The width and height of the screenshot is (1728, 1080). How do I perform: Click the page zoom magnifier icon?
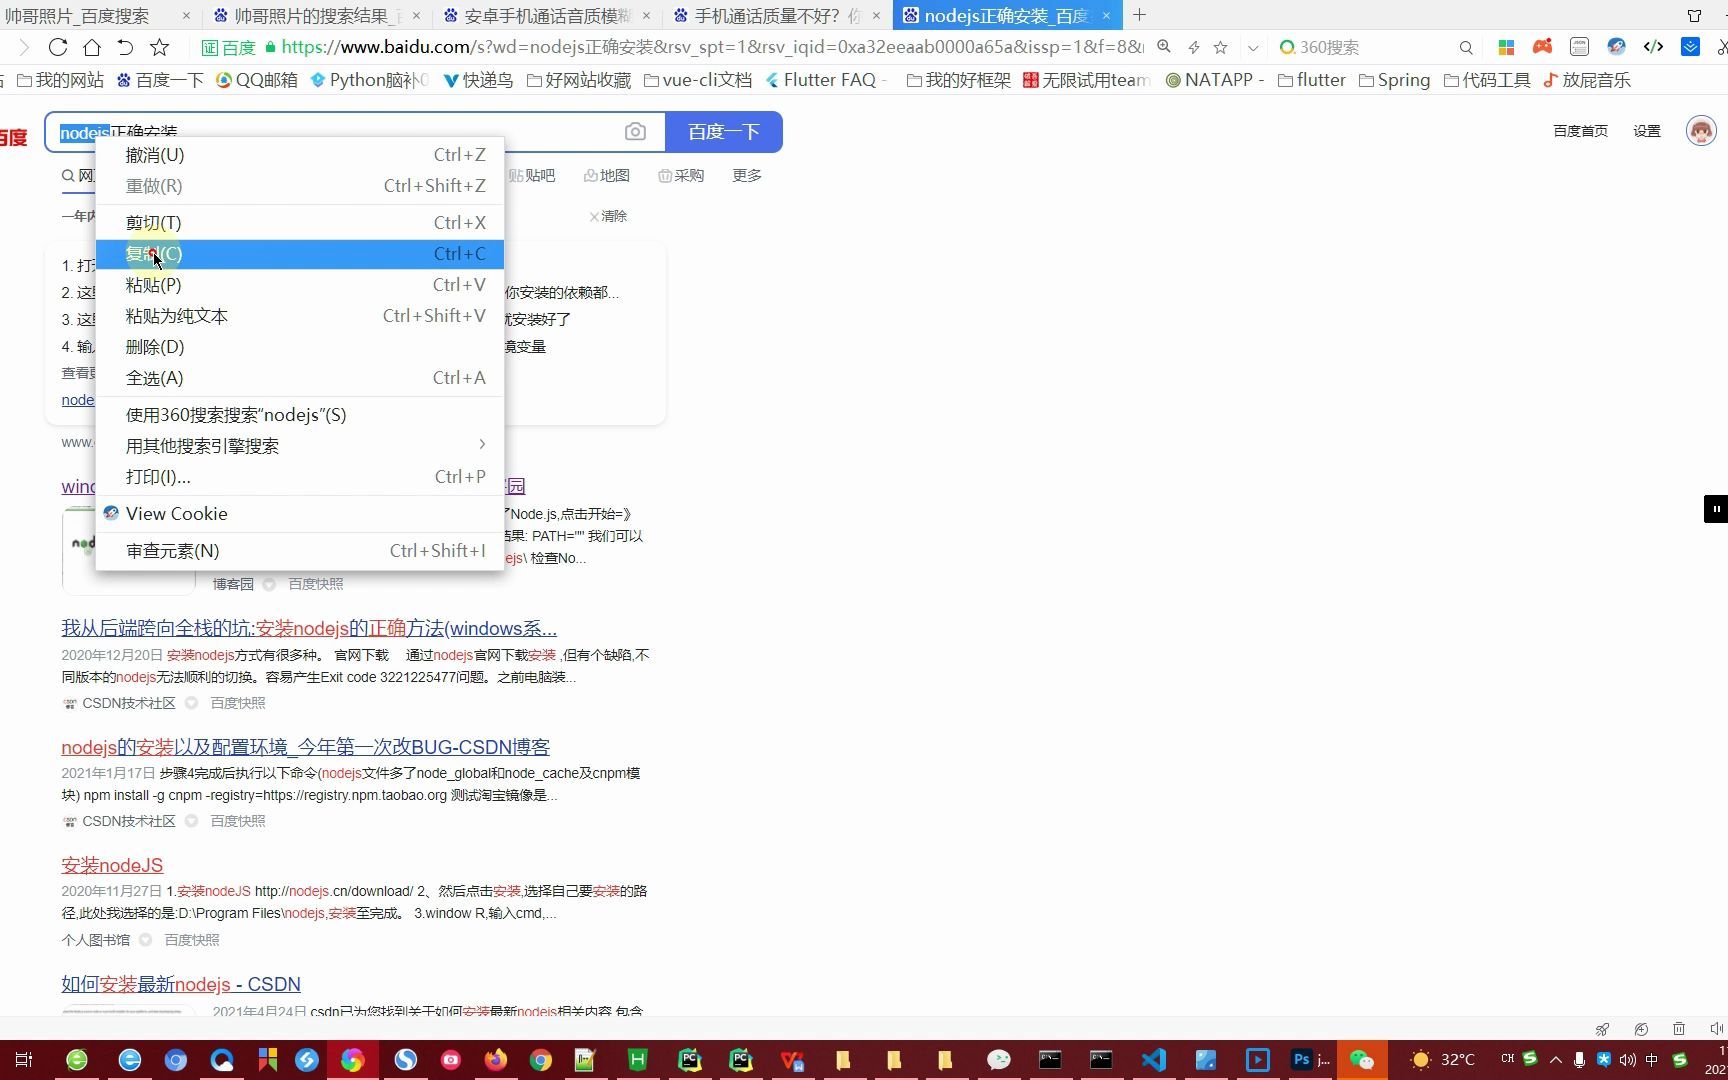pyautogui.click(x=1163, y=46)
